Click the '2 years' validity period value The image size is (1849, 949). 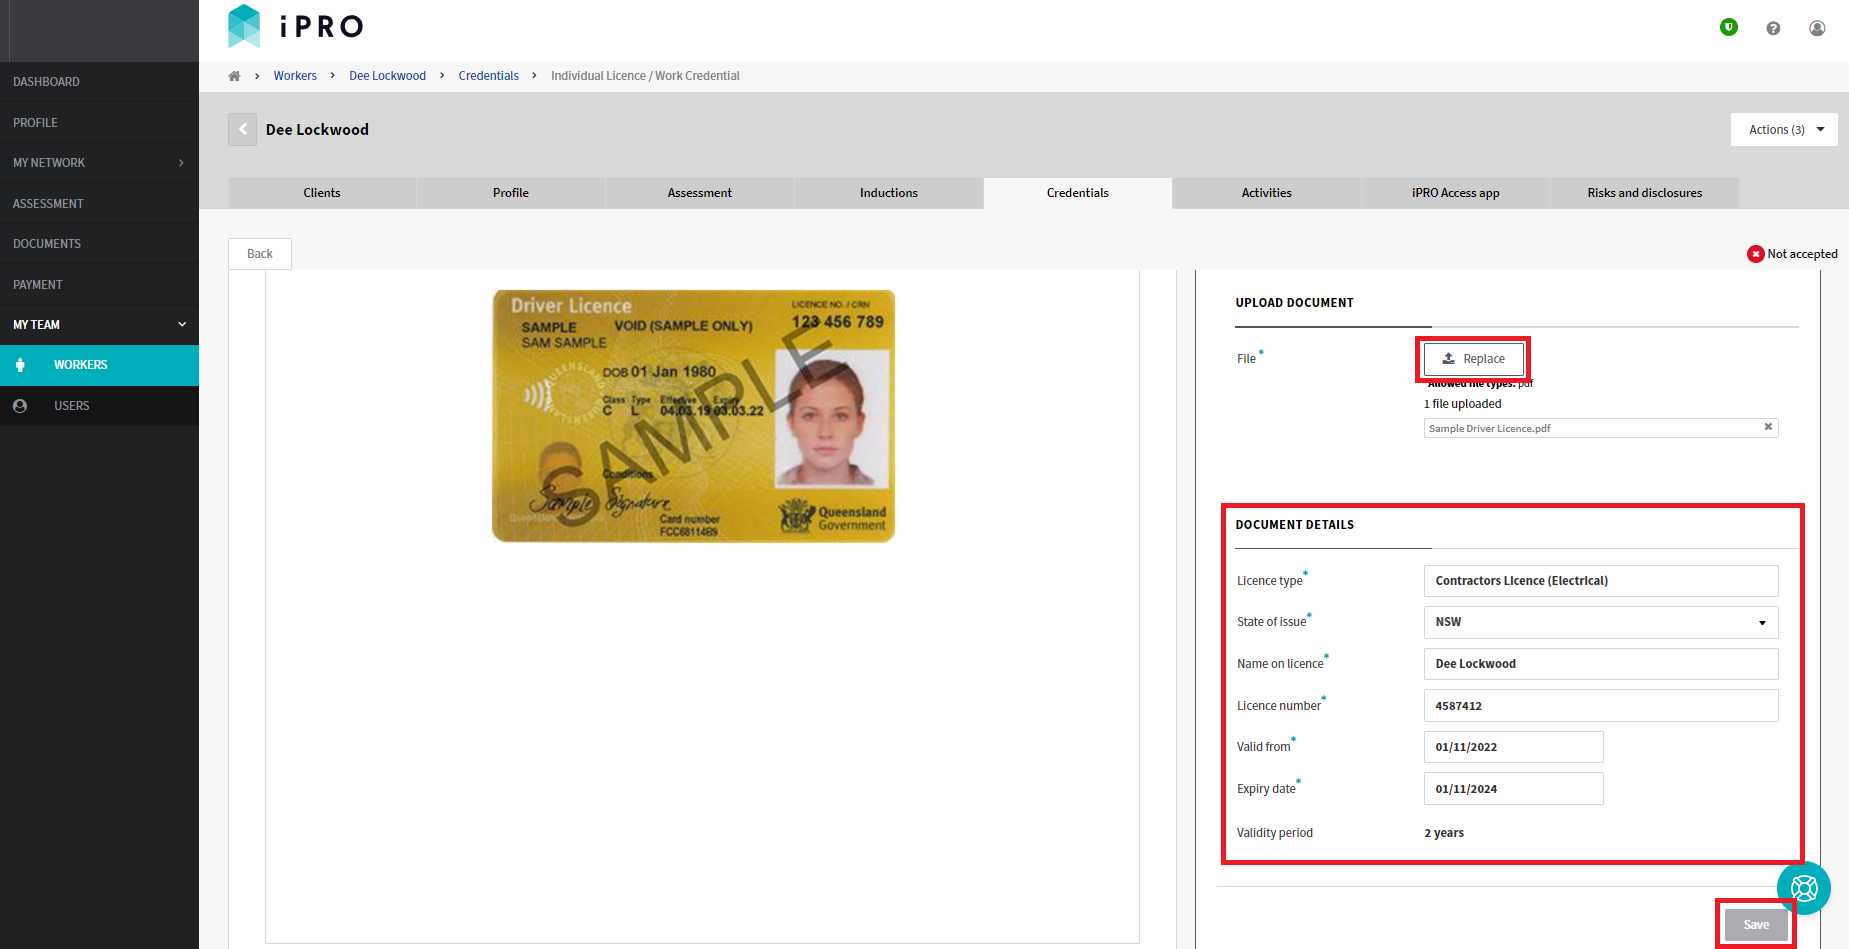pyautogui.click(x=1444, y=833)
